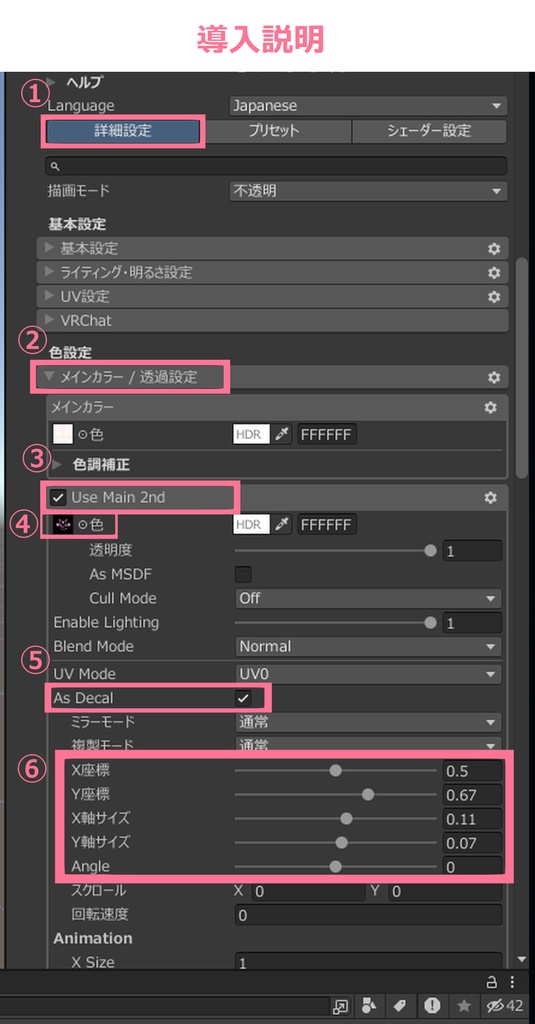
Task: Click the メインカラー hex field FFFFFF
Action: [x=327, y=435]
